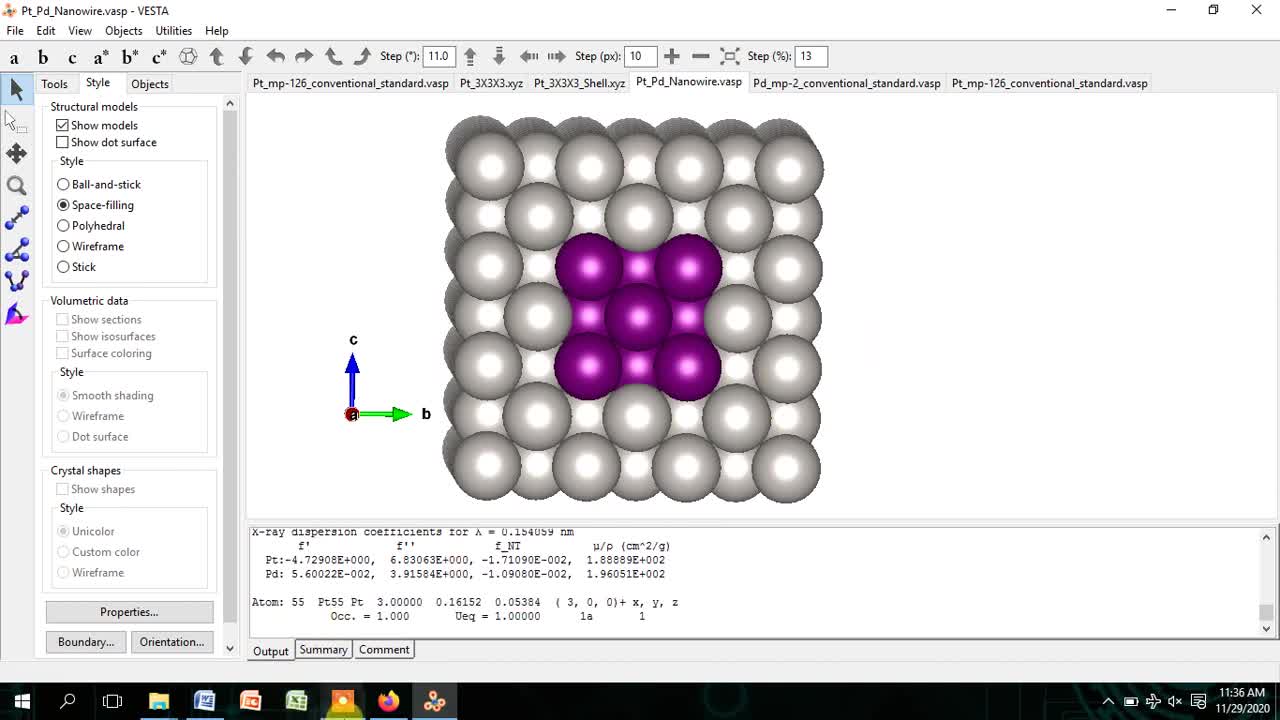The width and height of the screenshot is (1280, 720).
Task: Open the View menu
Action: 80,31
